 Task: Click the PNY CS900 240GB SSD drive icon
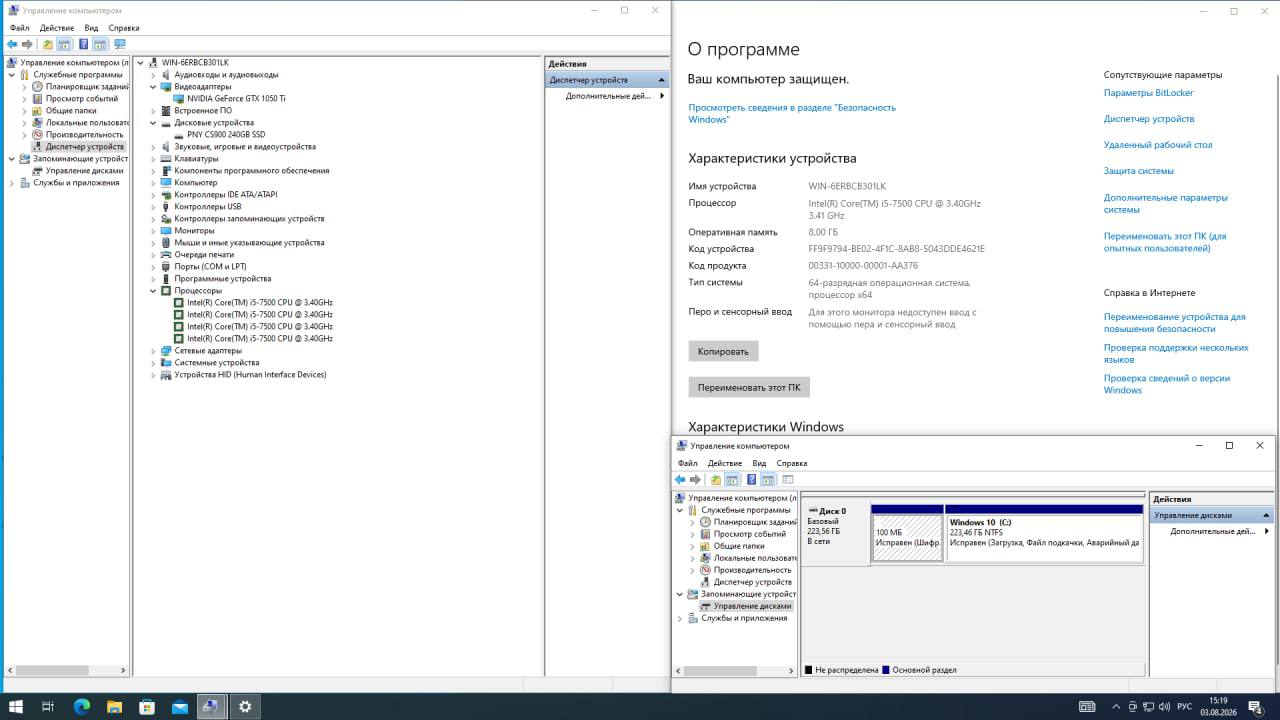click(x=179, y=135)
